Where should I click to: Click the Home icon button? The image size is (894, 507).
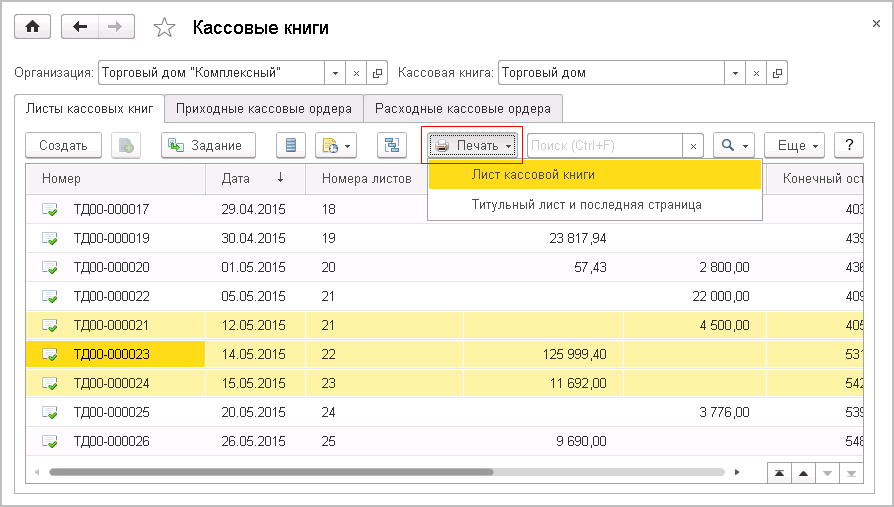tap(32, 27)
